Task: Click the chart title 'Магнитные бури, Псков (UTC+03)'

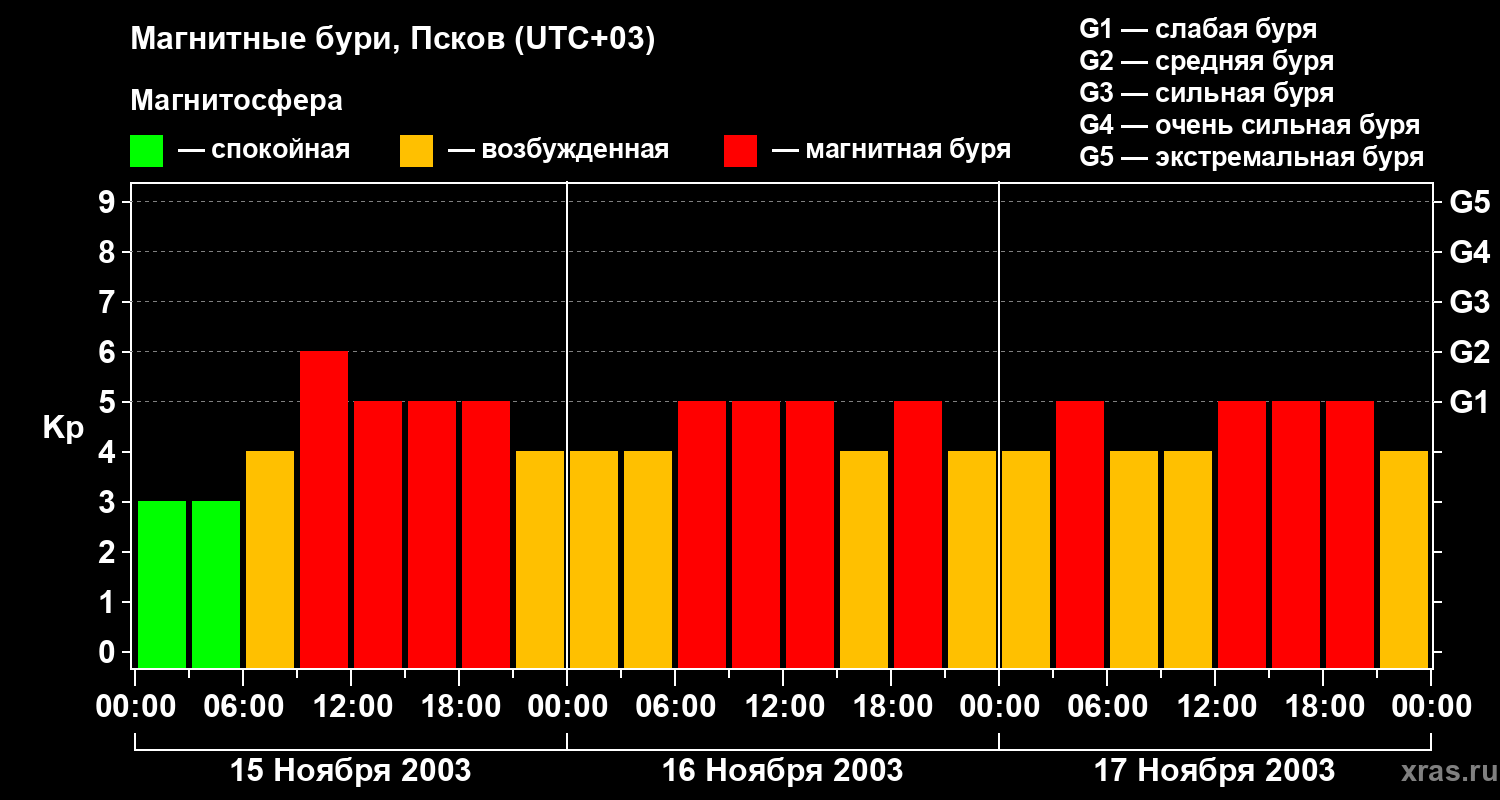Action: click(x=393, y=41)
